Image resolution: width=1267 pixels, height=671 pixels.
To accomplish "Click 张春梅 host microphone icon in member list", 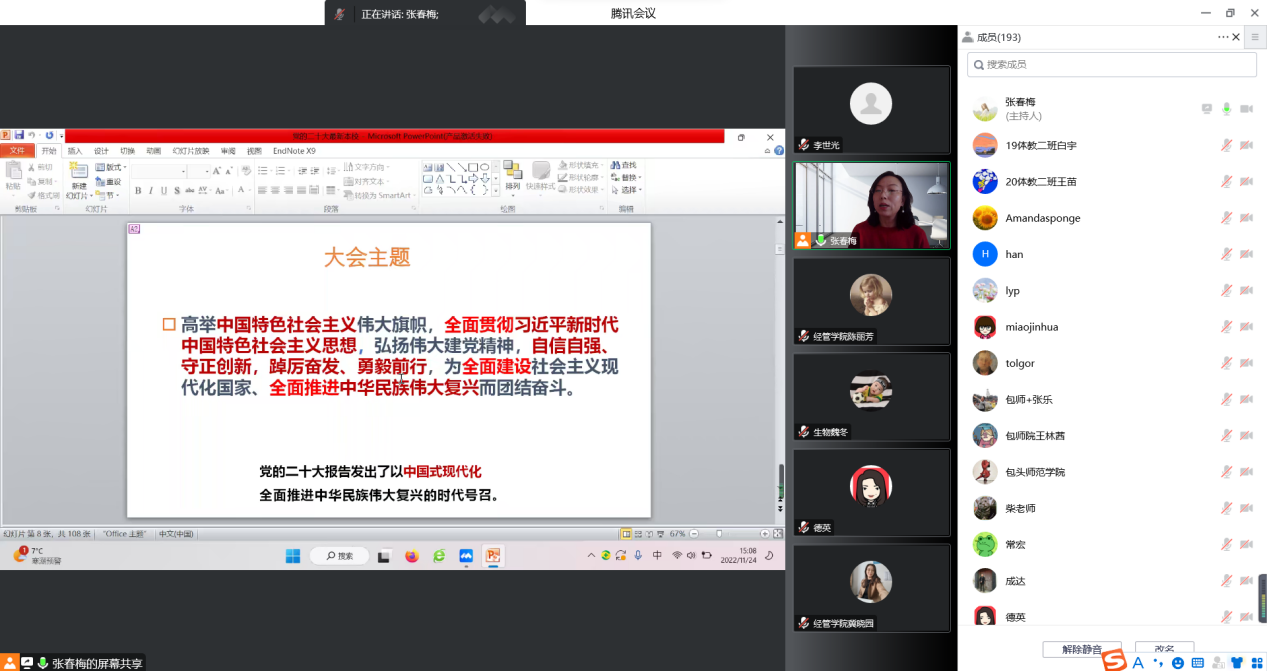I will tap(1226, 109).
